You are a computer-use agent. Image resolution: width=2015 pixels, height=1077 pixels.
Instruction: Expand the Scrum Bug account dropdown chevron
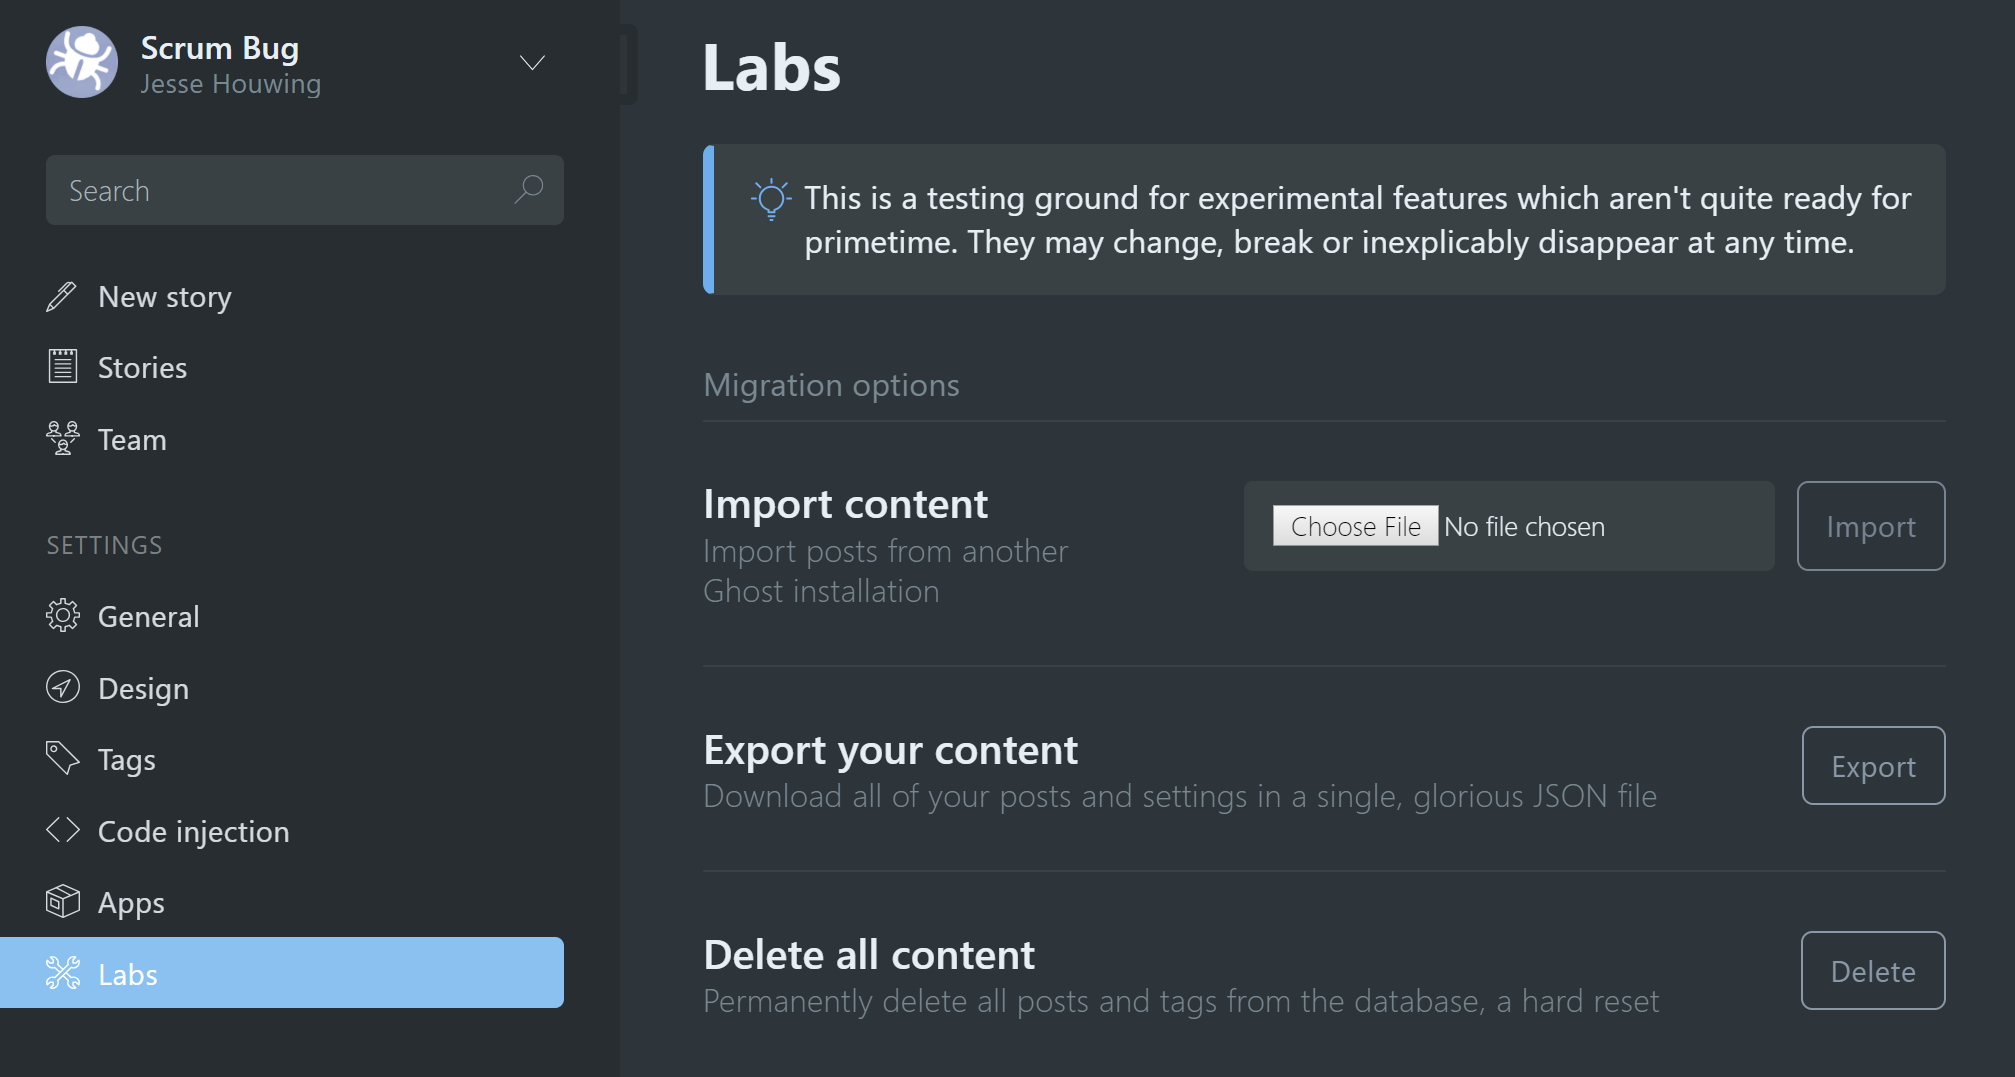point(532,63)
